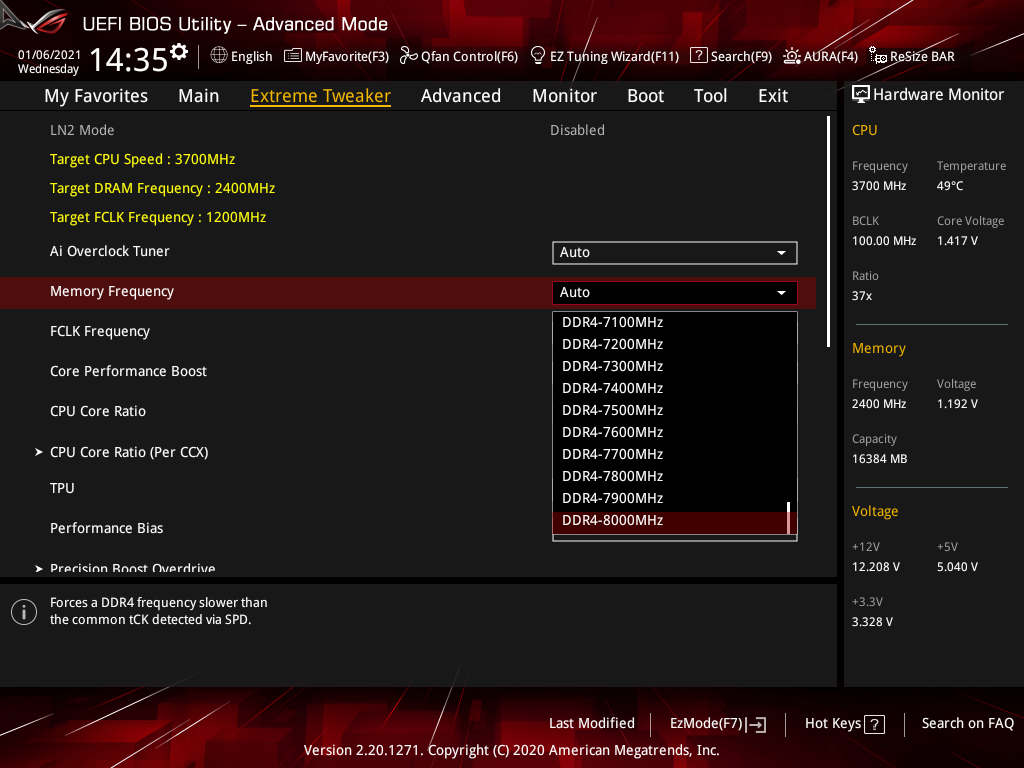Click the globe language icon
Image resolution: width=1024 pixels, height=768 pixels.
click(x=219, y=56)
